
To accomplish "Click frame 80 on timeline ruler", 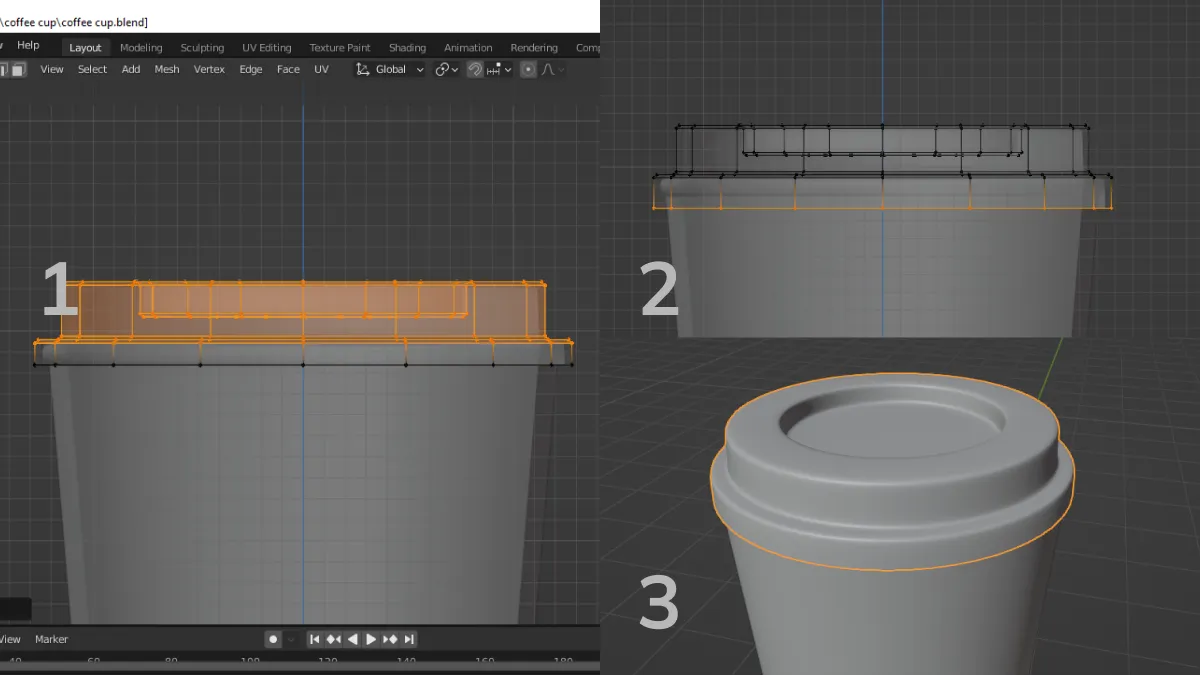I will [171, 662].
